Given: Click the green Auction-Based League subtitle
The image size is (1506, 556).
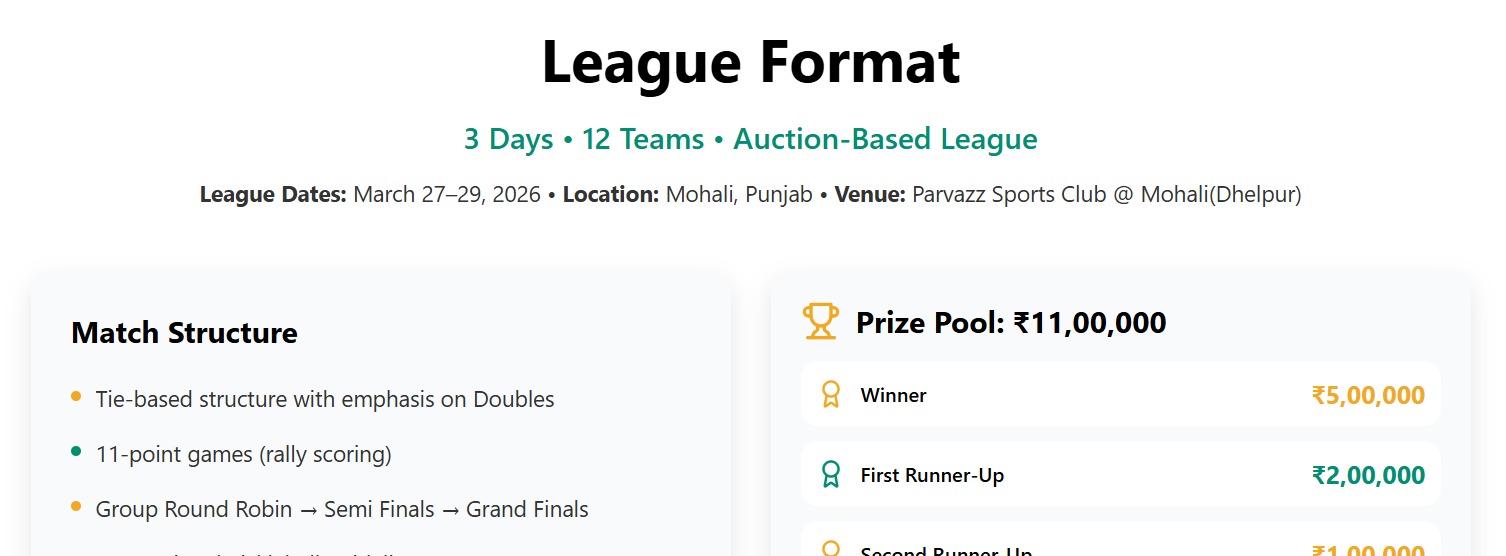Looking at the screenshot, I should (x=885, y=139).
